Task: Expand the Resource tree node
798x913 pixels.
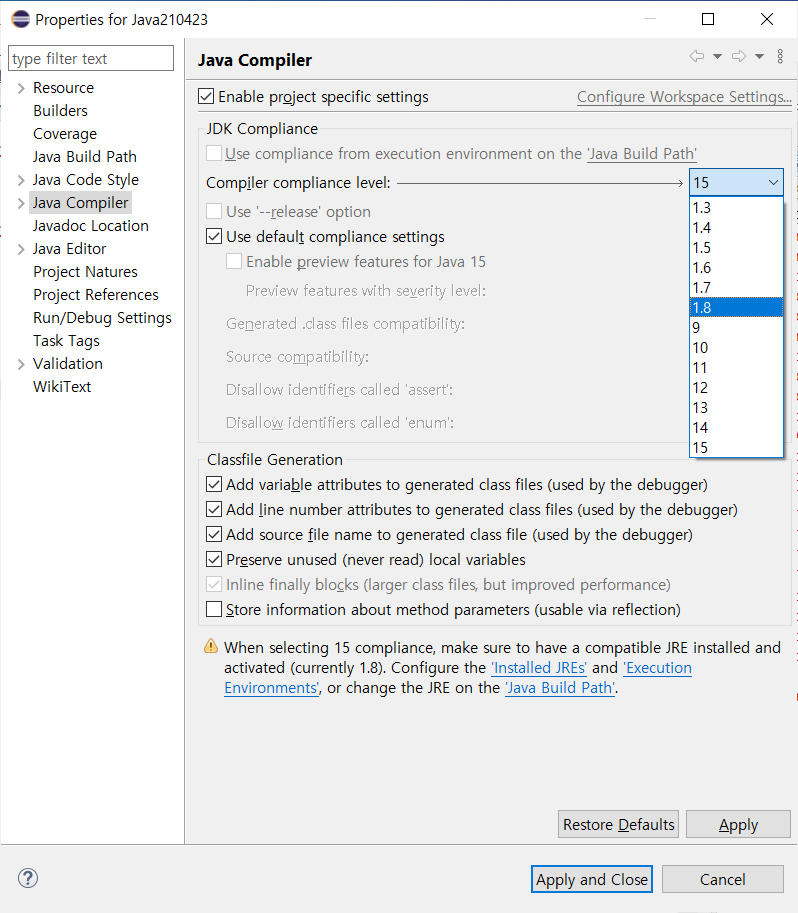Action: click(x=21, y=88)
